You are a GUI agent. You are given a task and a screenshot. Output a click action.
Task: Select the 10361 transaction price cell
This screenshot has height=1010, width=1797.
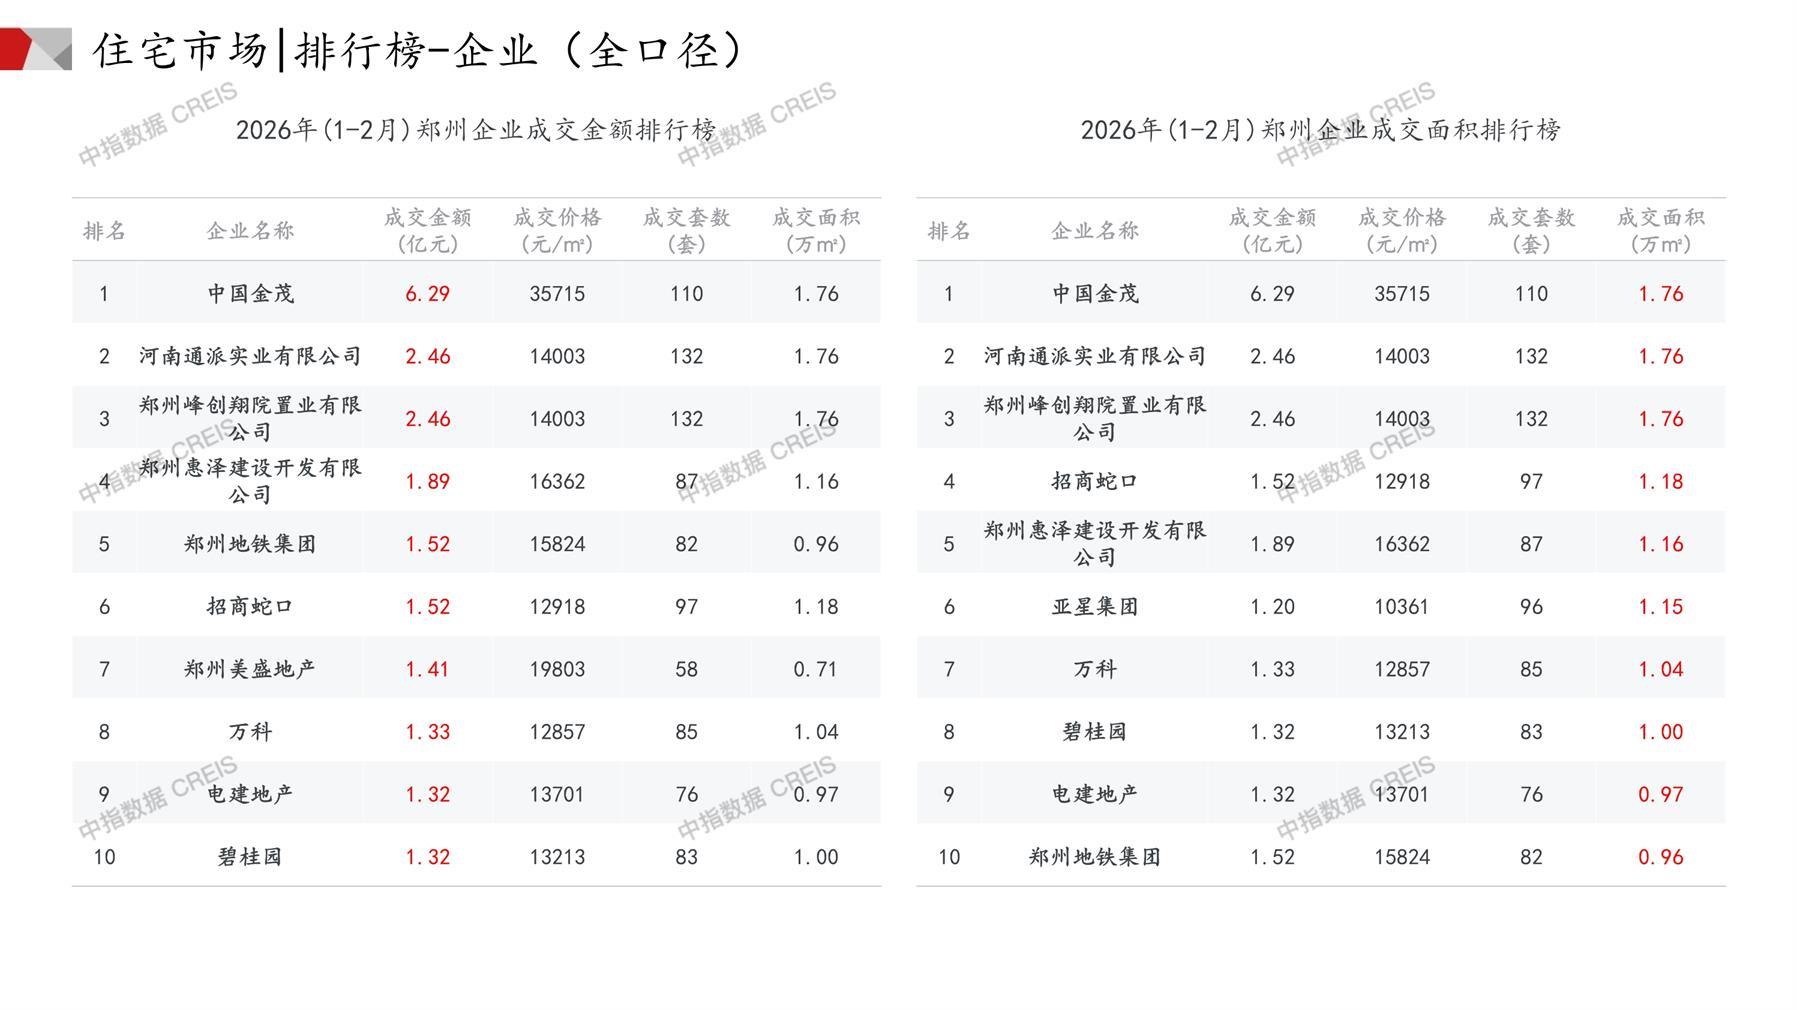1401,607
